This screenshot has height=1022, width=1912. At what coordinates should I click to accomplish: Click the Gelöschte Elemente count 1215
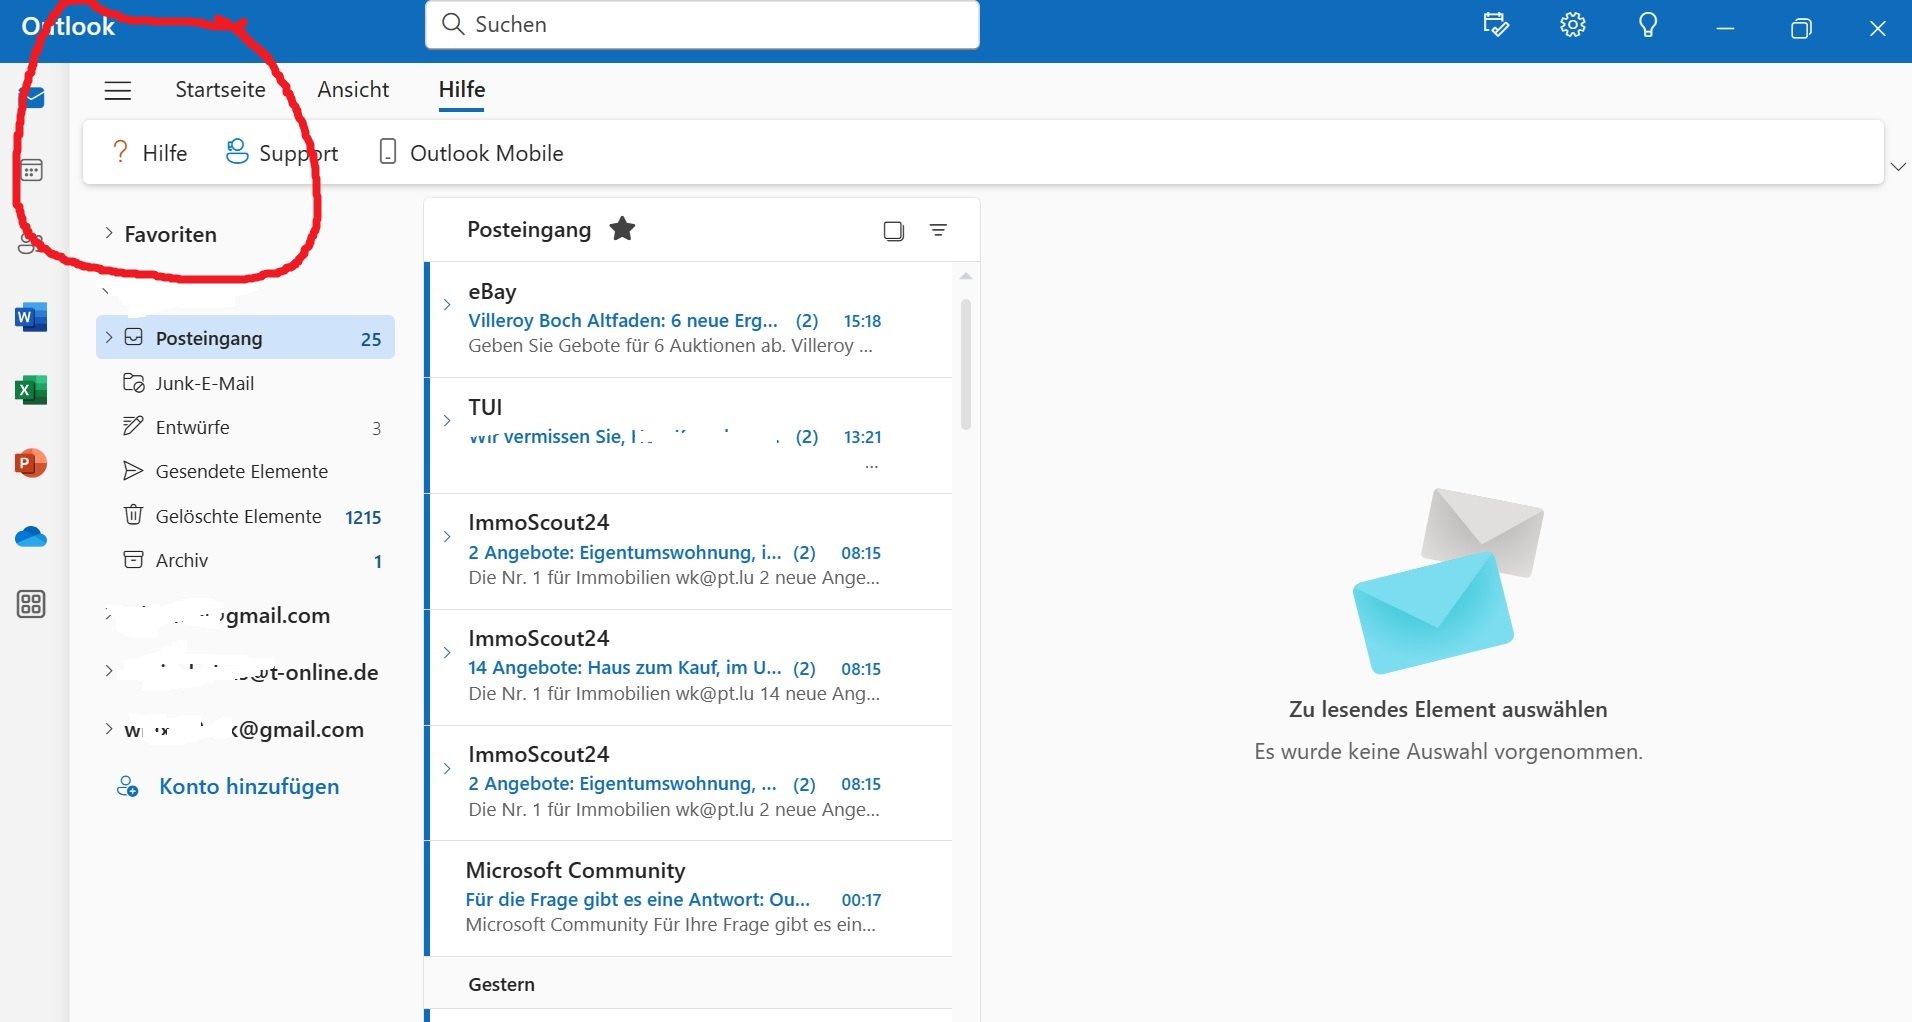coord(363,517)
